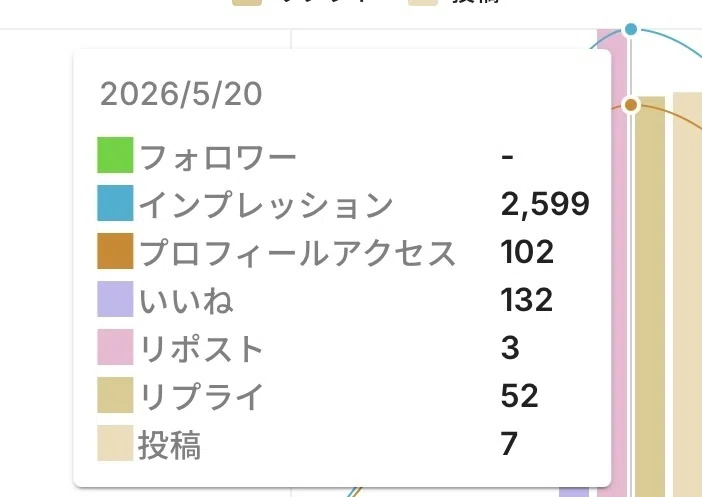Click the pink リポスト color swatch
The height and width of the screenshot is (497, 702).
(115, 347)
